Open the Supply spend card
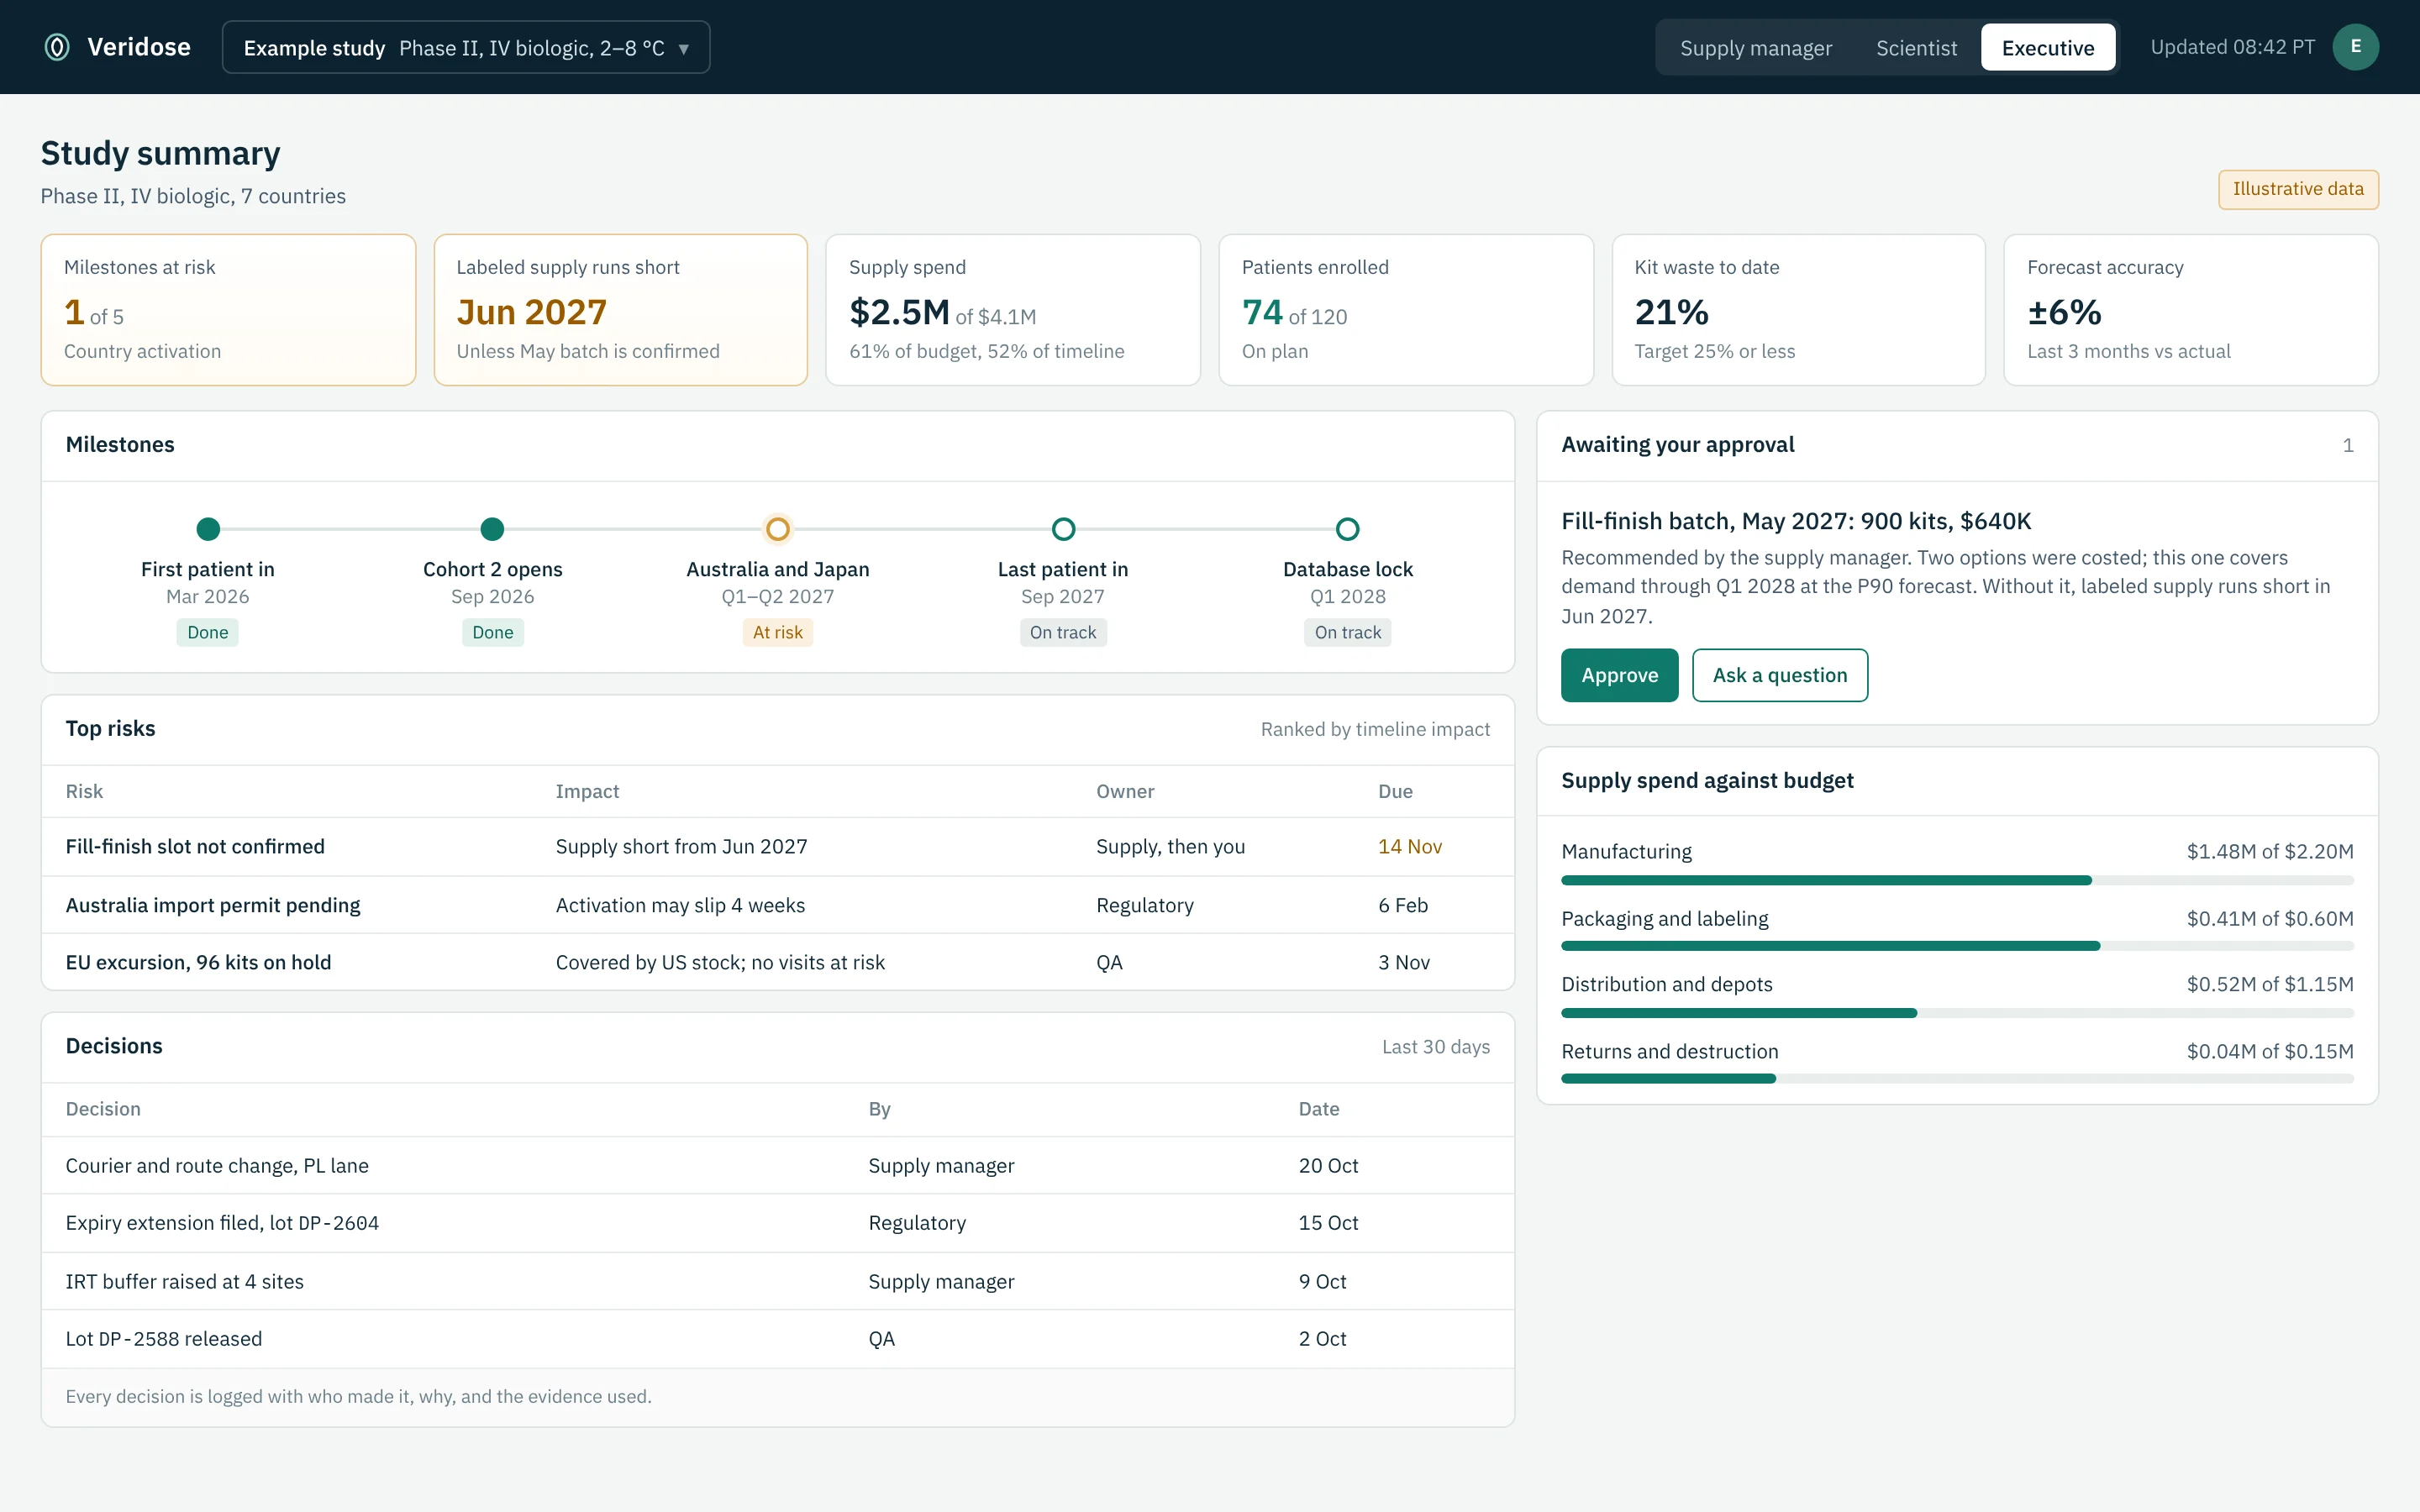This screenshot has height=1512, width=2420. tap(1013, 310)
